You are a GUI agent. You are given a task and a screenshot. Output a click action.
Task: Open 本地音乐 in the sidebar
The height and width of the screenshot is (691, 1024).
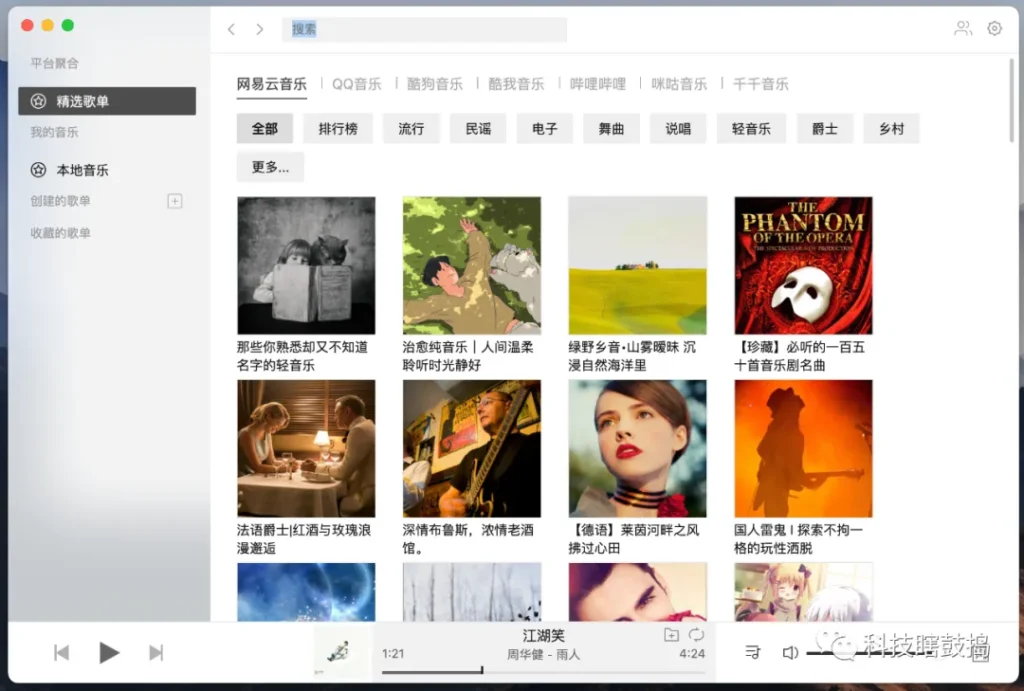pyautogui.click(x=107, y=170)
